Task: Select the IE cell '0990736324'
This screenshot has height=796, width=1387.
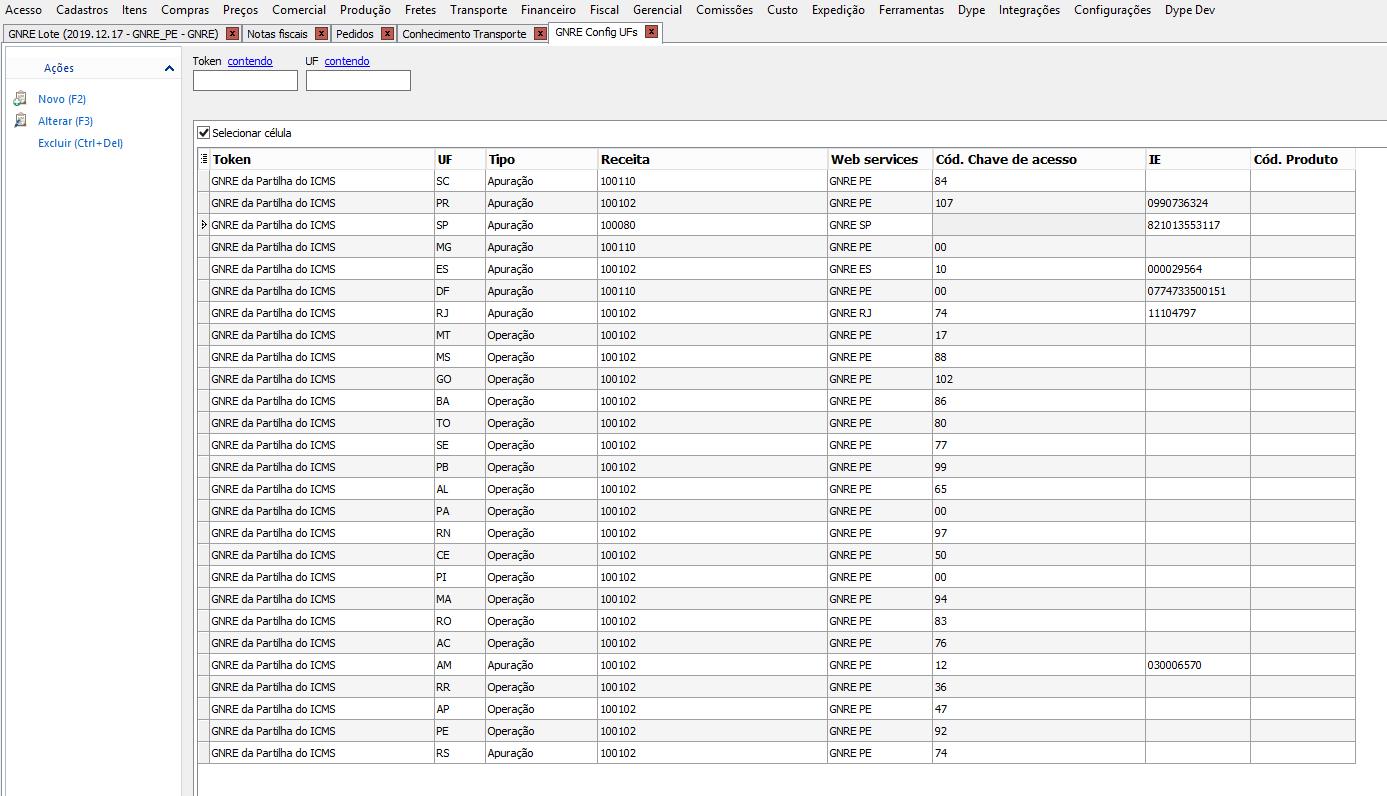Action: coord(1198,203)
